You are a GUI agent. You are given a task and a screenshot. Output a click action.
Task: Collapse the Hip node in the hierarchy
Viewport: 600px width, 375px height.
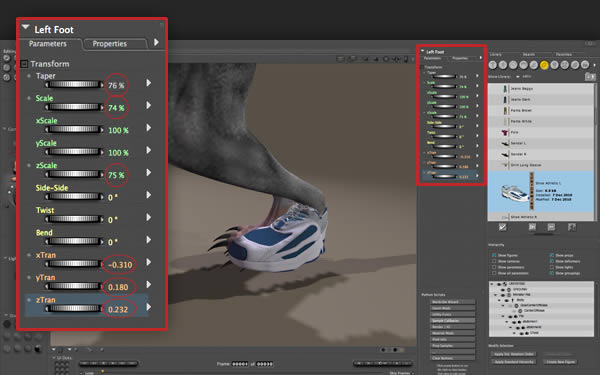coord(503,316)
